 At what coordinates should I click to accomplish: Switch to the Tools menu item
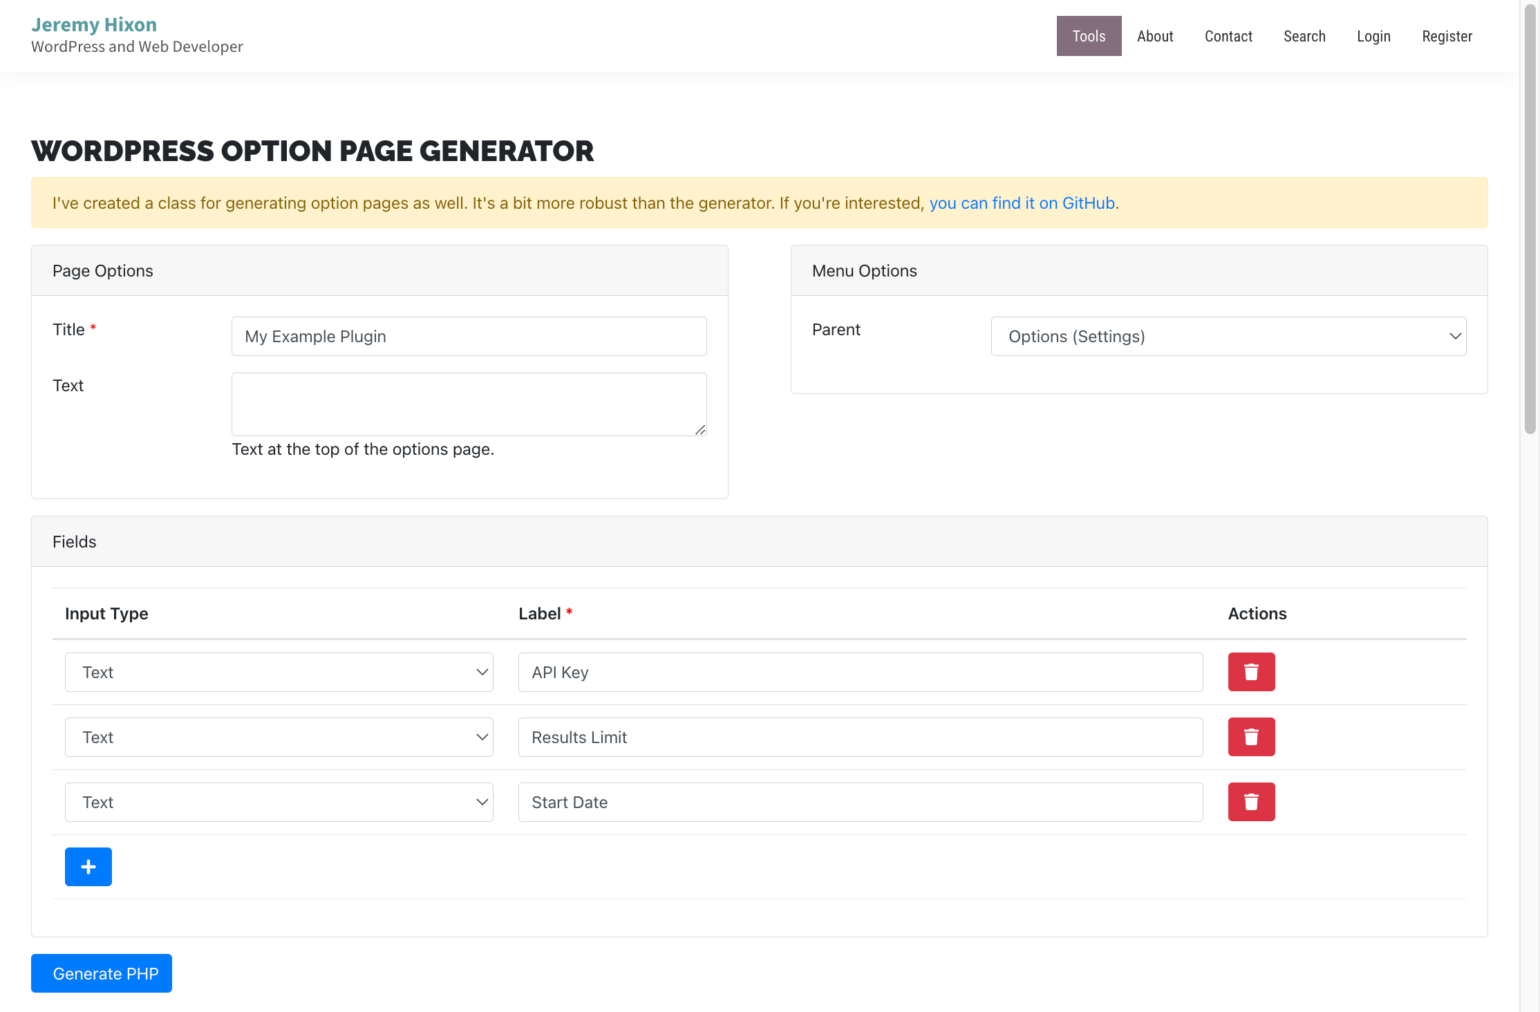coord(1089,35)
